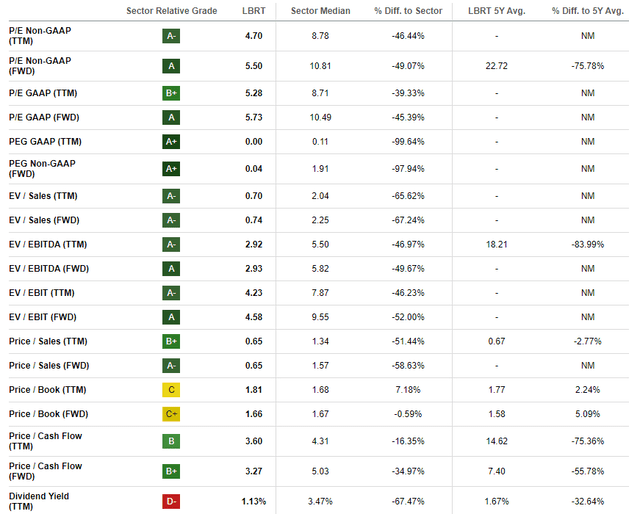The image size is (640, 514).
Task: Click the yellow C grade badge for Price / Book (TTM)
Action: click(x=171, y=390)
